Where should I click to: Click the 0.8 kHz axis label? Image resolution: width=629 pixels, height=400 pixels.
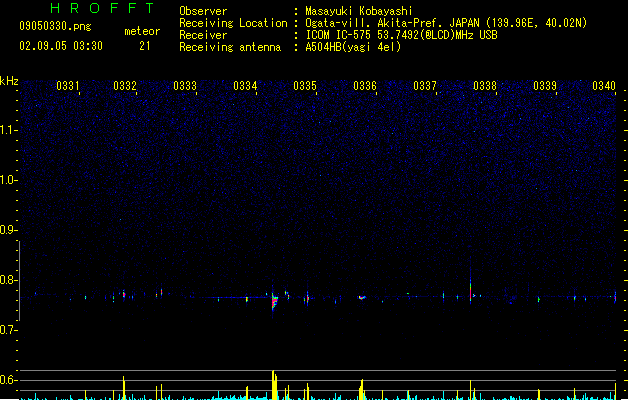pos(8,280)
